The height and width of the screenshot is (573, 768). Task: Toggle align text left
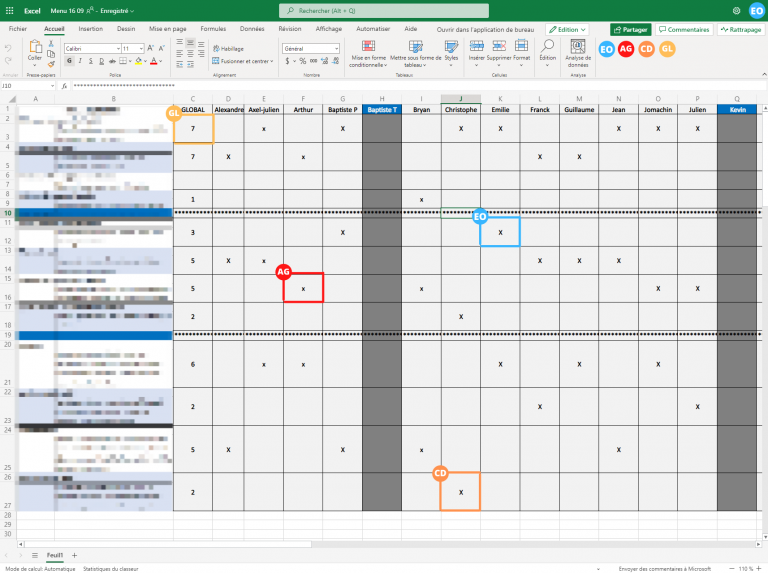[x=180, y=53]
